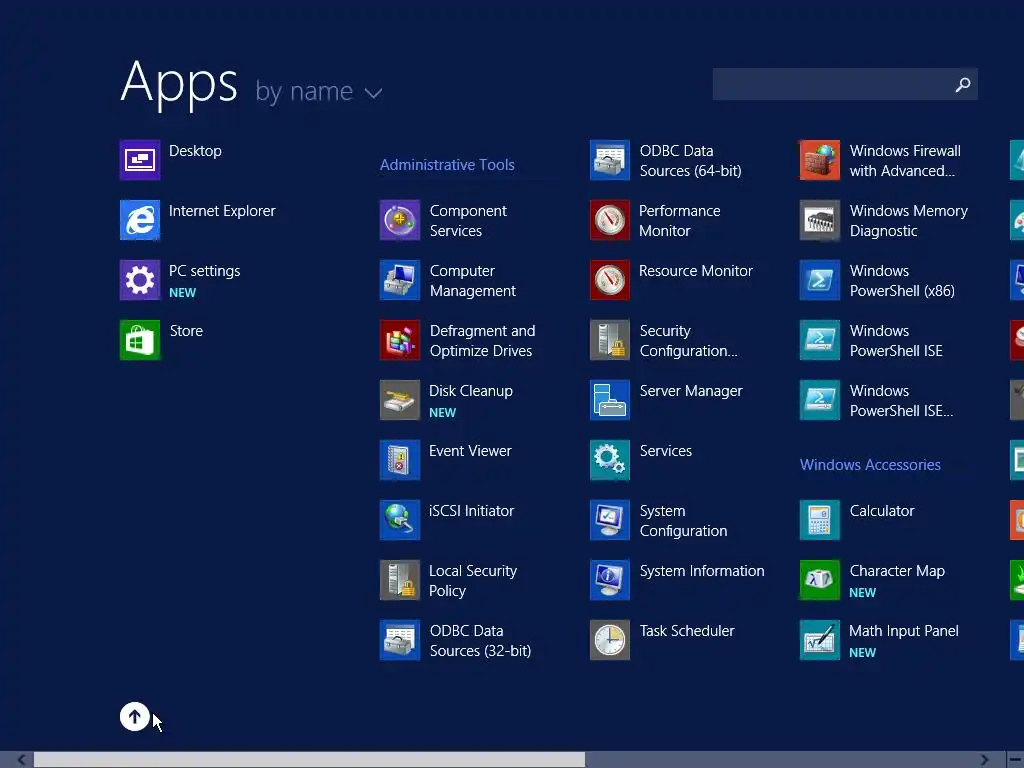
Task: Click the up arrow to return to Start
Action: pos(135,716)
